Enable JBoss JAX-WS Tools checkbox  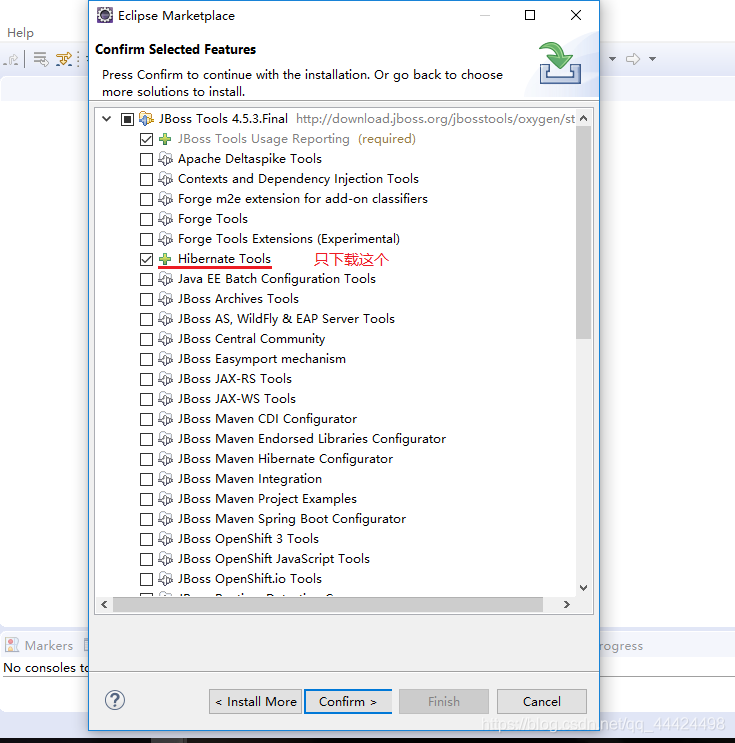(x=146, y=399)
